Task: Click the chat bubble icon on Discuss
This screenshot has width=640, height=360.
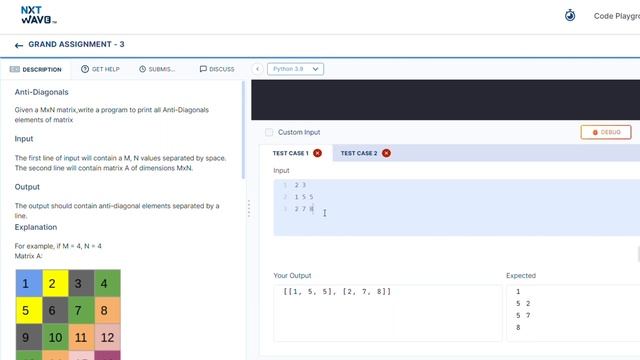Action: point(203,69)
